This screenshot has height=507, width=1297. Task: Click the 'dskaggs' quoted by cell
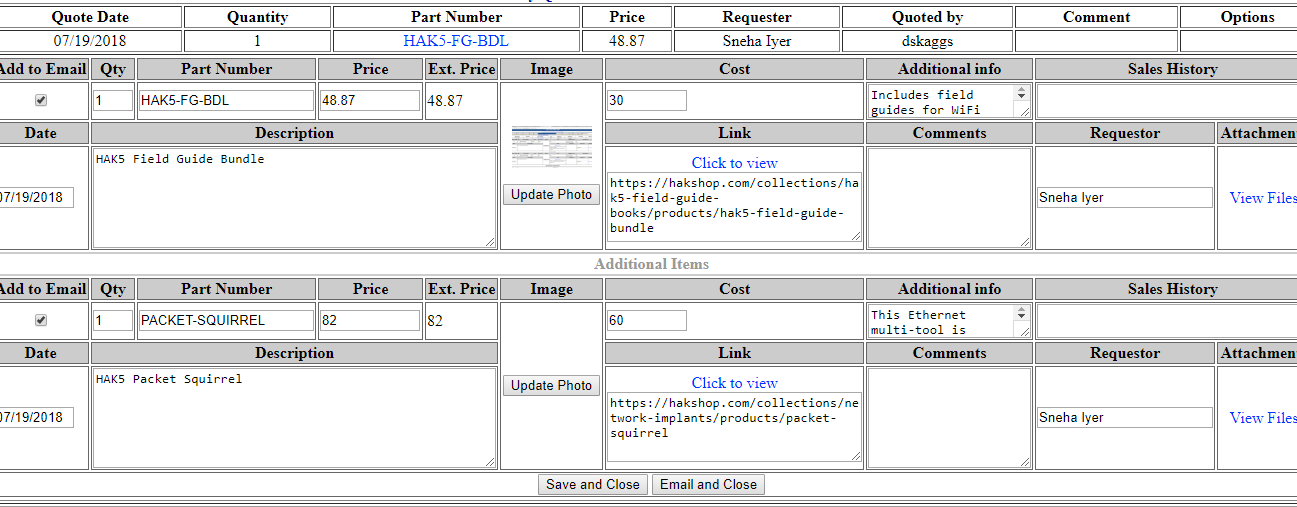[927, 41]
